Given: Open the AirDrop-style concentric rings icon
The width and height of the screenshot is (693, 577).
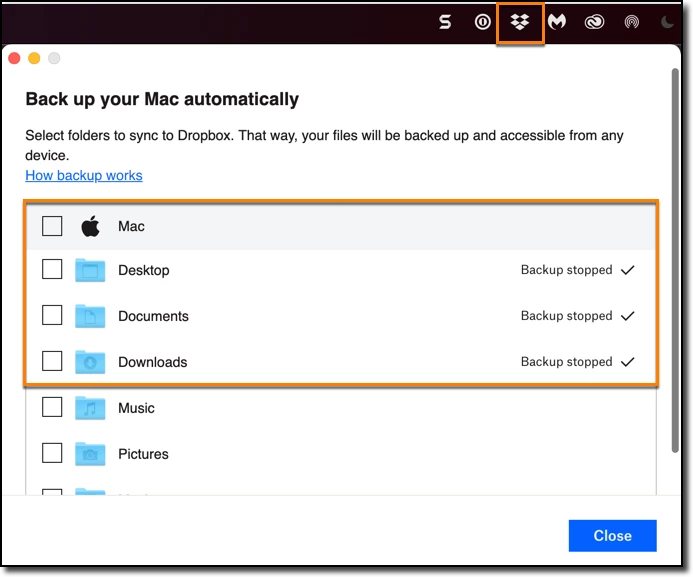Looking at the screenshot, I should tap(632, 22).
